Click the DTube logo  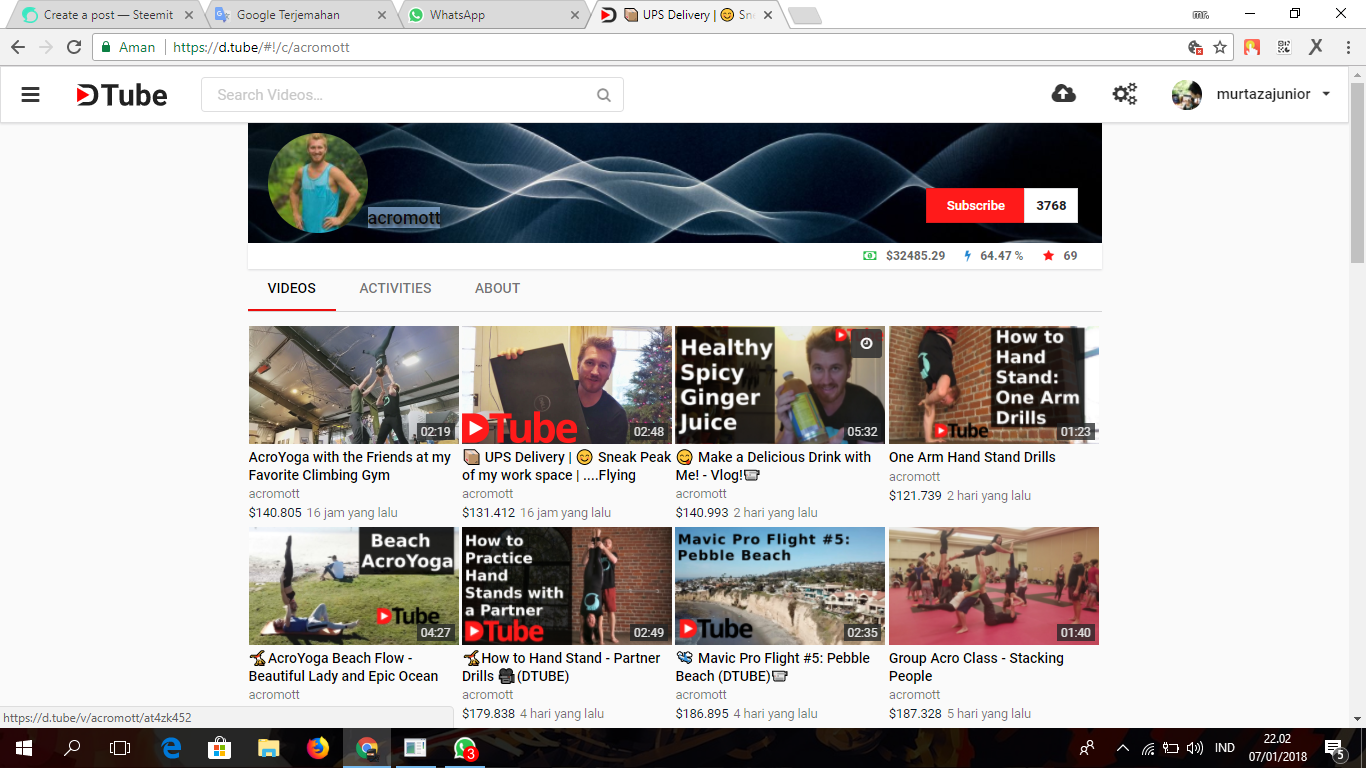click(120, 94)
